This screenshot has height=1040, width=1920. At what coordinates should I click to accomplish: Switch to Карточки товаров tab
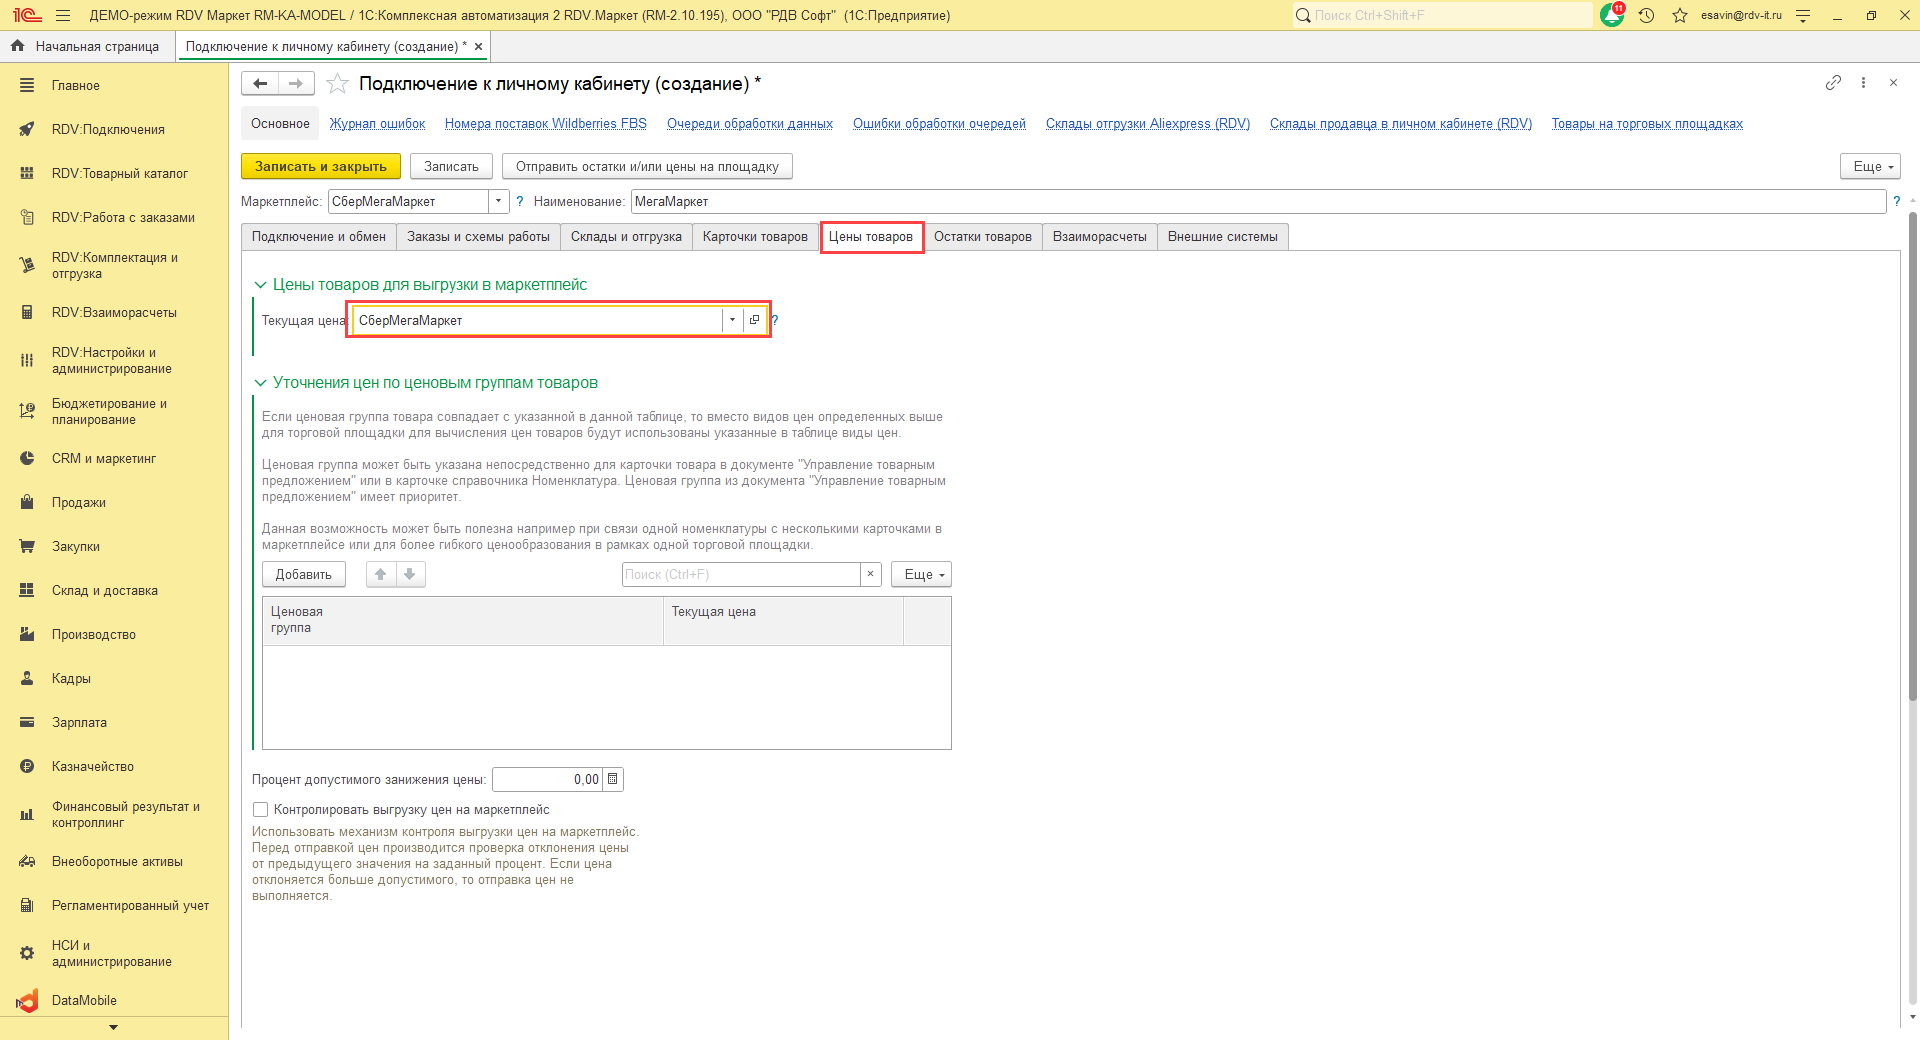coord(755,237)
